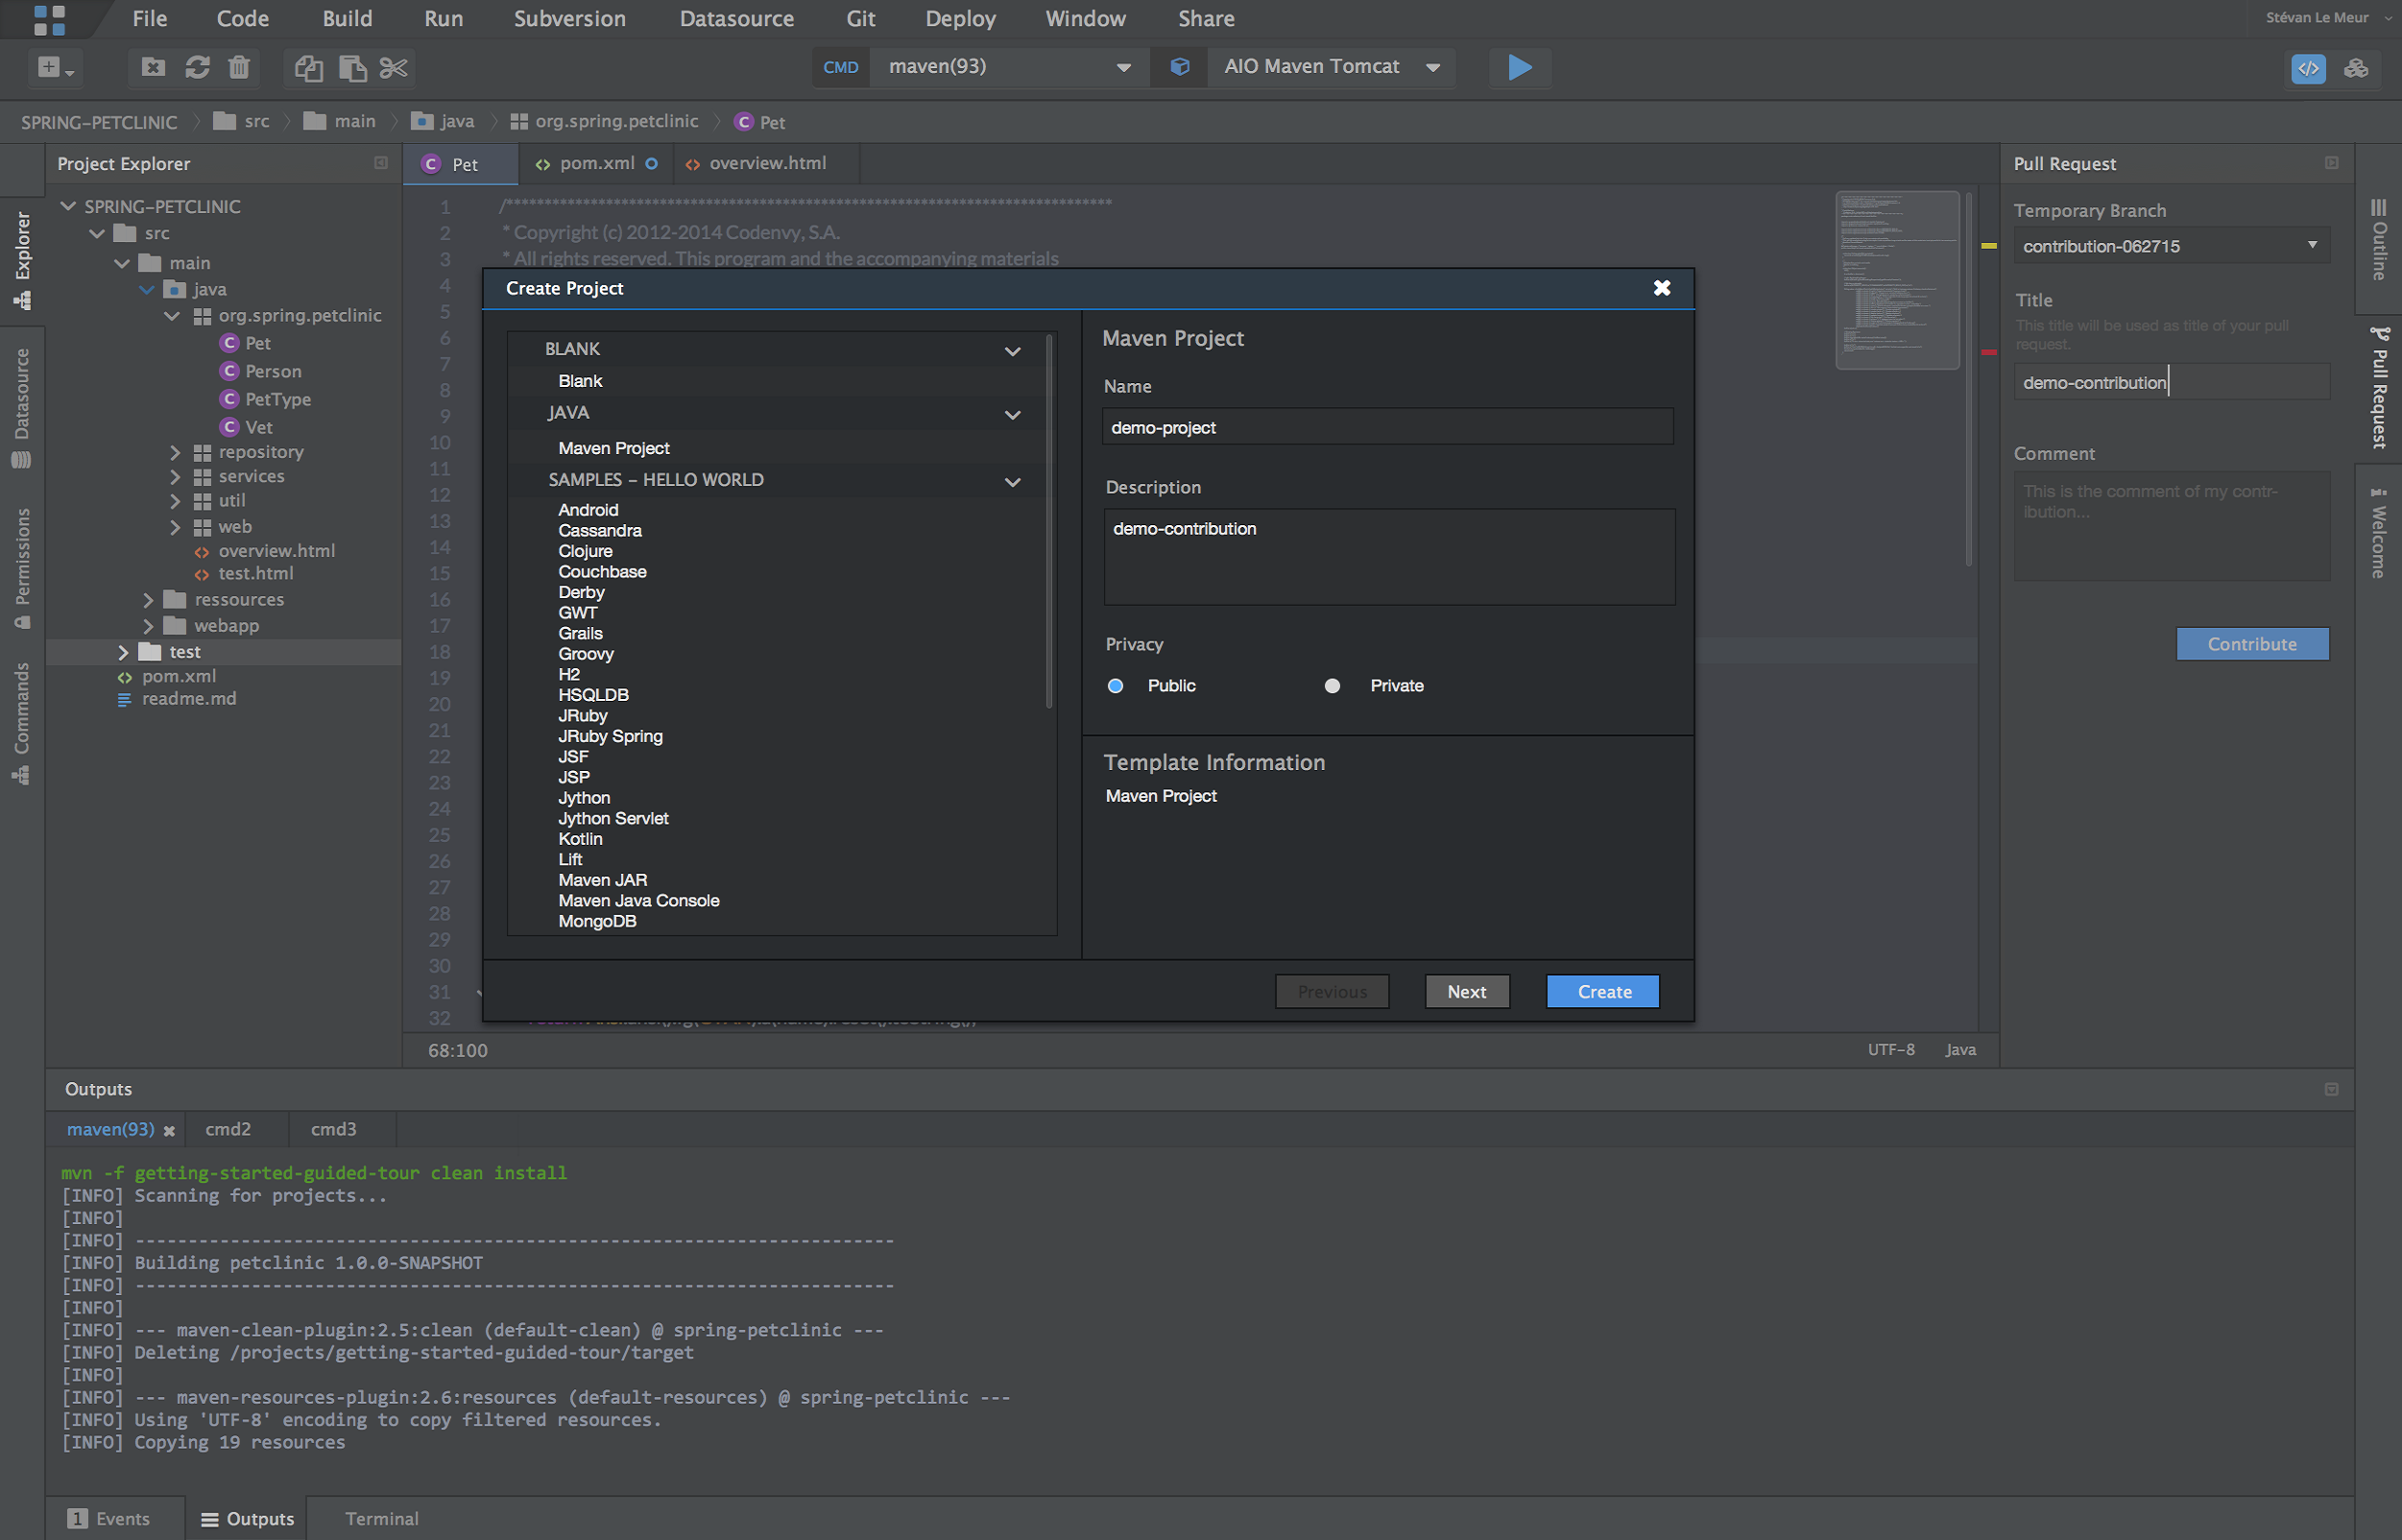The height and width of the screenshot is (1540, 2402).
Task: Run the project with the play icon
Action: tap(1519, 67)
